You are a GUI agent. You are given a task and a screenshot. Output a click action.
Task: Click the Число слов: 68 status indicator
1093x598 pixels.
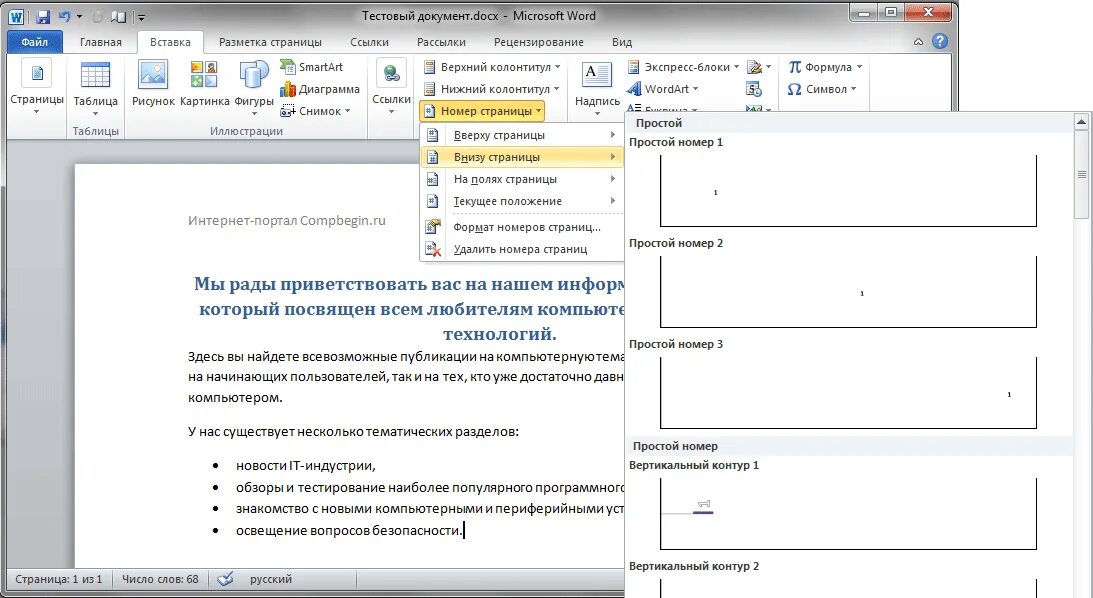[x=160, y=579]
